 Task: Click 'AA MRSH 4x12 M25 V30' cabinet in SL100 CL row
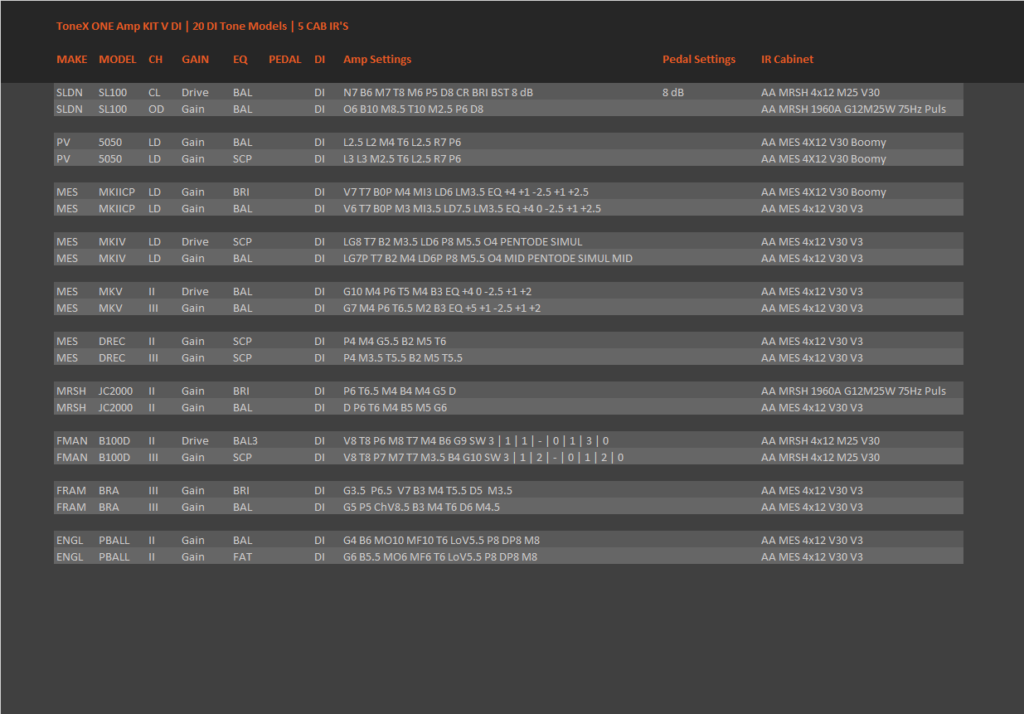click(x=820, y=93)
